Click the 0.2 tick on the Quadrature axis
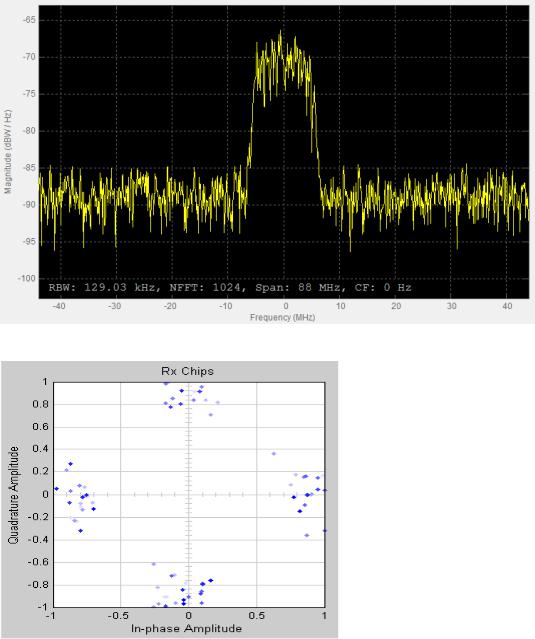This screenshot has height=639, width=535. click(x=40, y=471)
